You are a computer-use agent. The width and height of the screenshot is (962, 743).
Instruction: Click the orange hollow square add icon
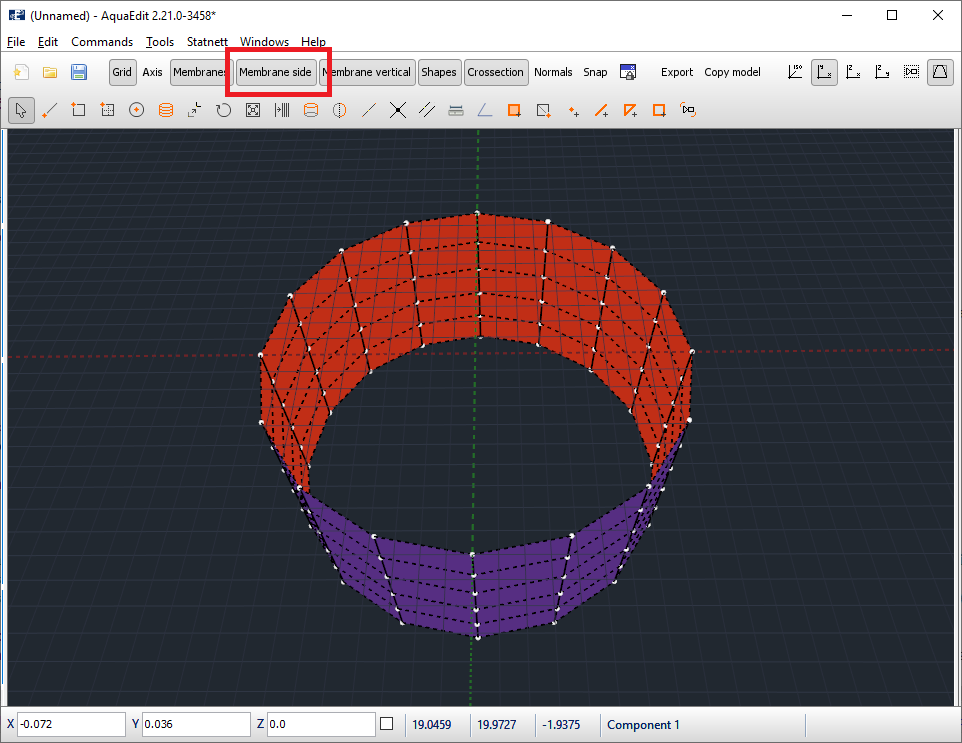pyautogui.click(x=660, y=110)
